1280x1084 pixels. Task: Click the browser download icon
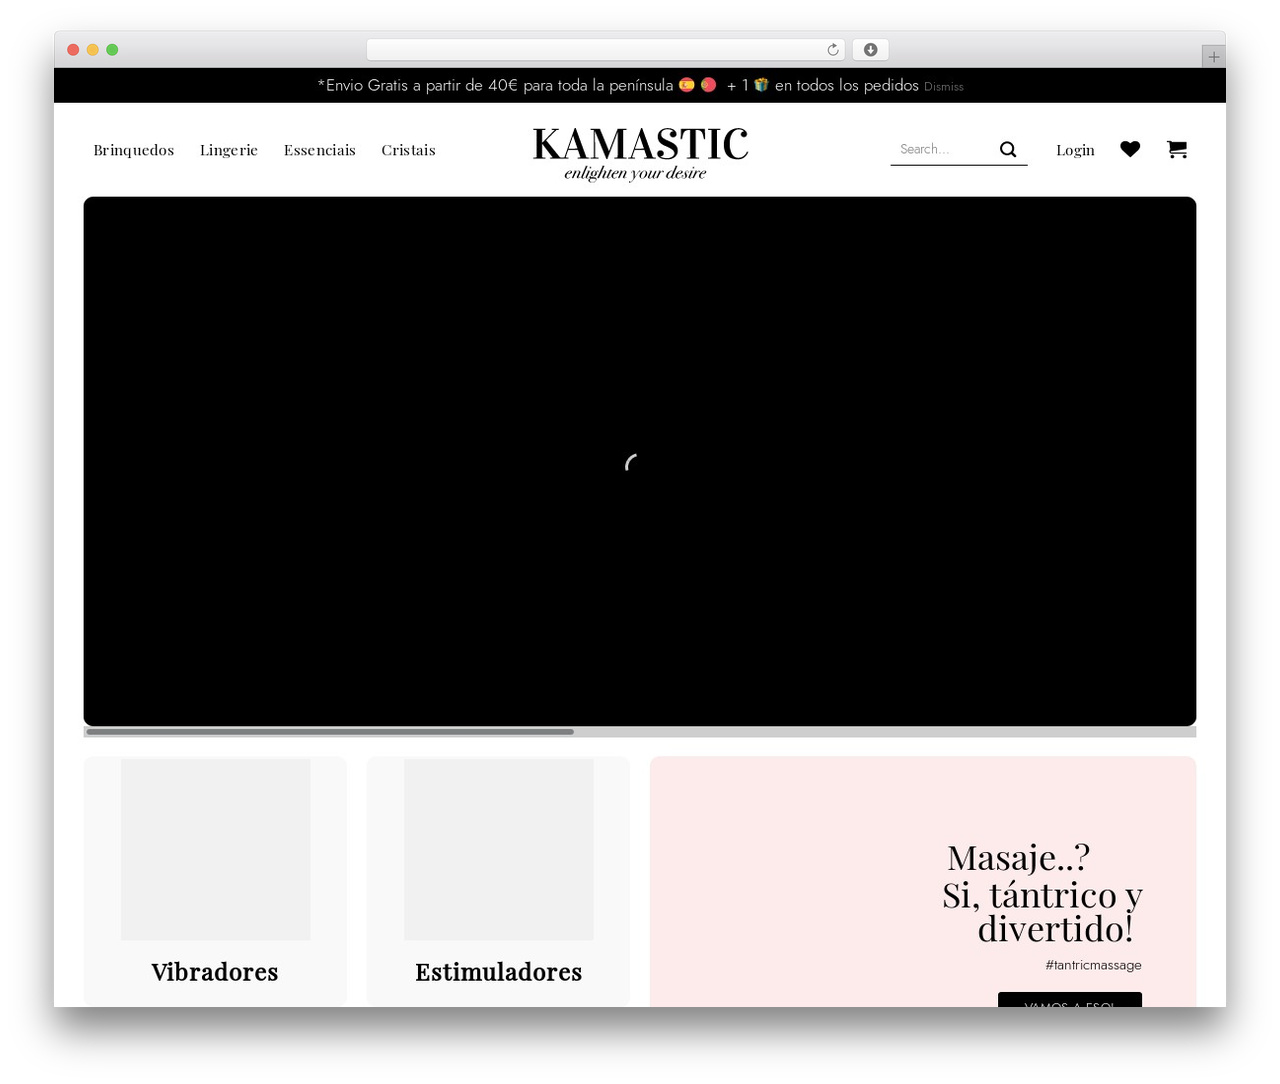pos(870,50)
